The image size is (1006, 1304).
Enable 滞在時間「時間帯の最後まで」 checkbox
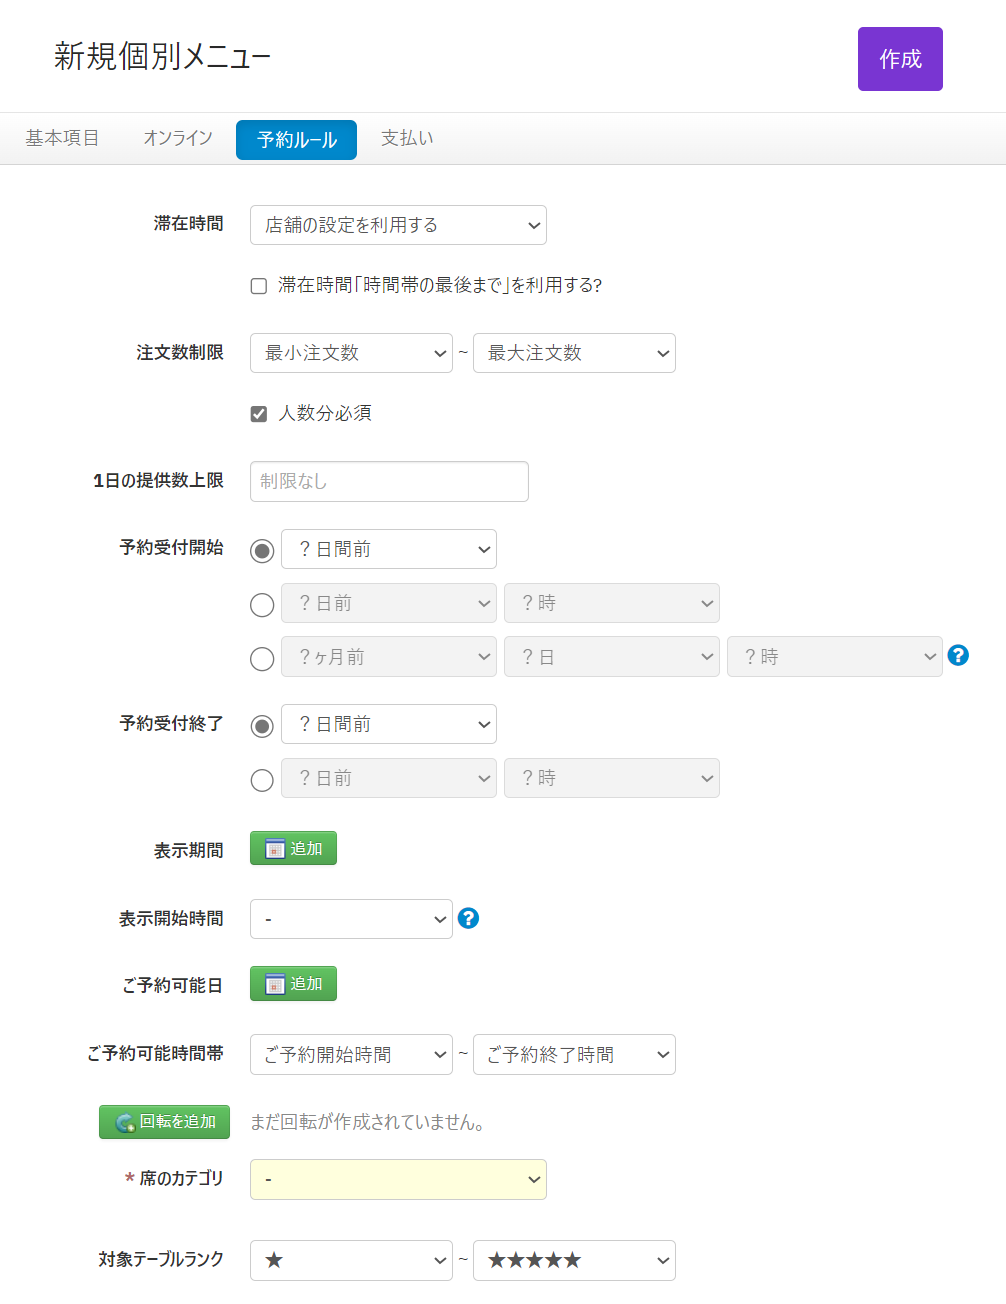[259, 286]
